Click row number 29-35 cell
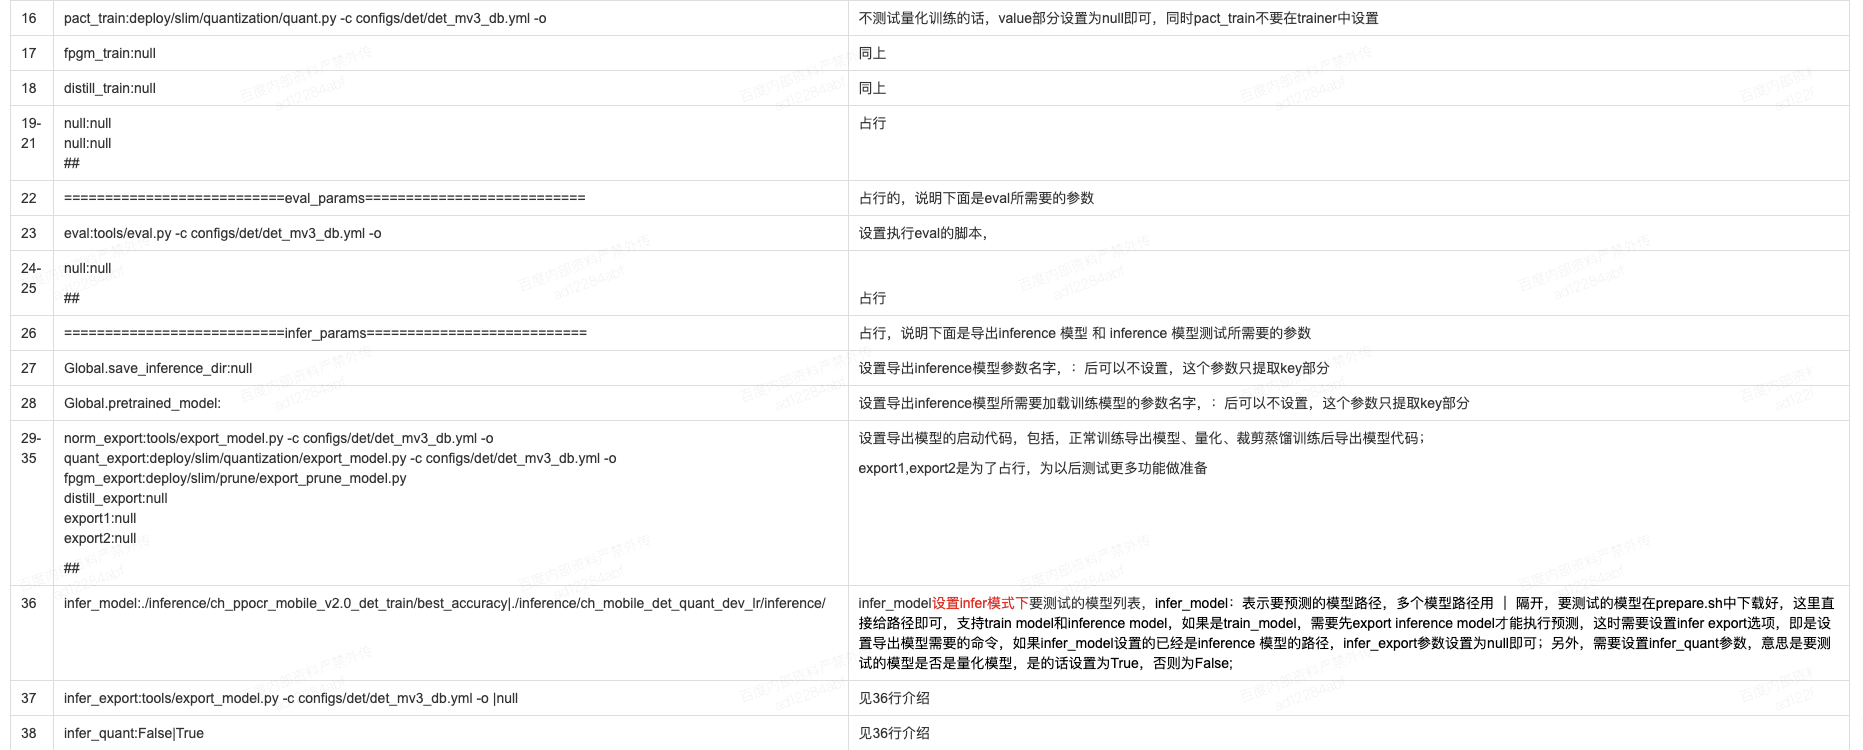The height and width of the screenshot is (750, 1863). (x=31, y=503)
